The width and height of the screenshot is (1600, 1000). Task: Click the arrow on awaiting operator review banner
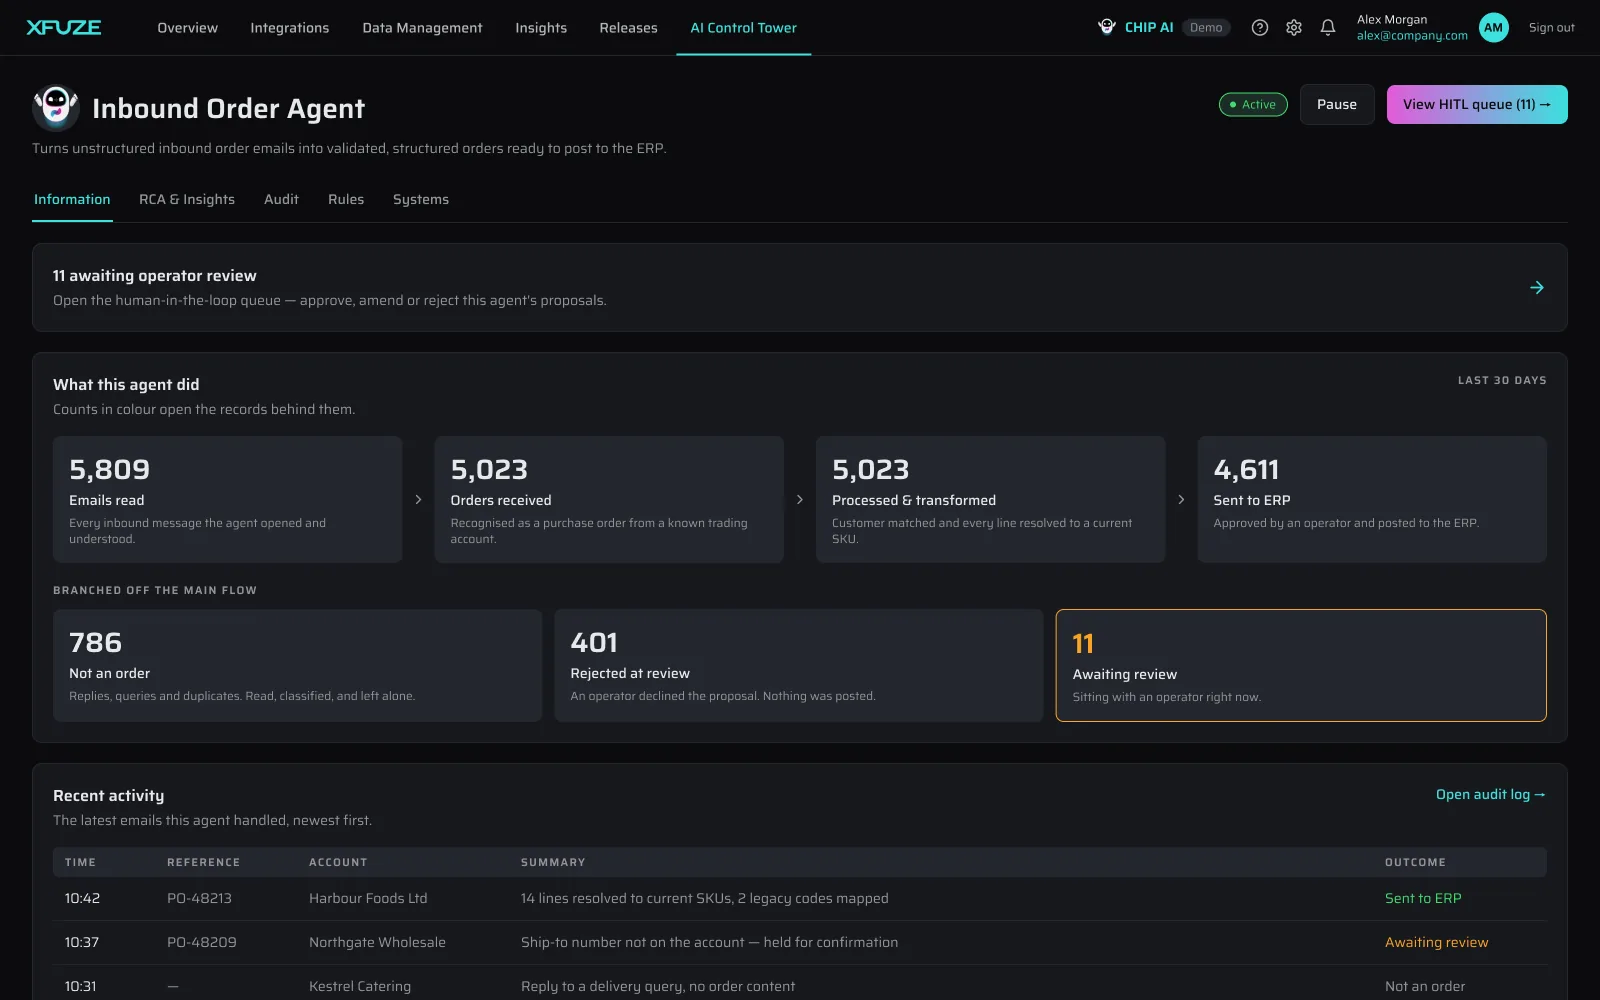(1537, 288)
